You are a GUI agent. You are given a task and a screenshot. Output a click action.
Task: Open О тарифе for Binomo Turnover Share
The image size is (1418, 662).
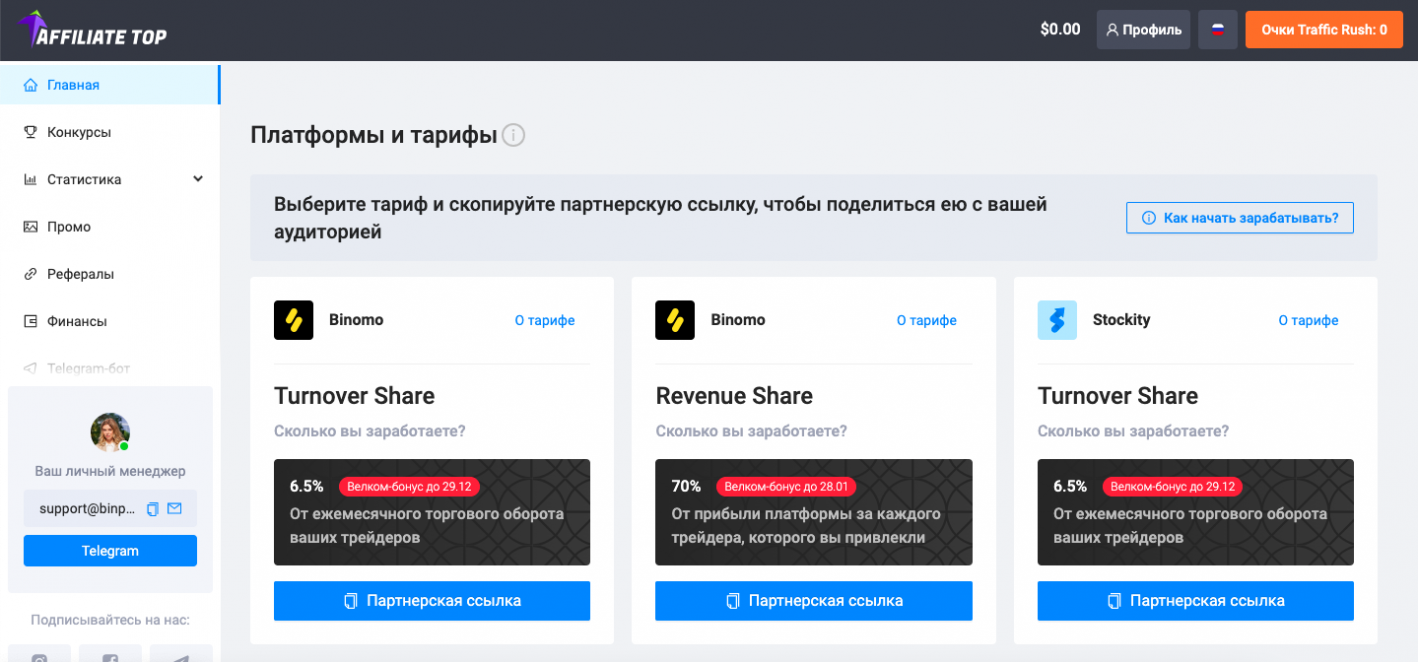pos(545,321)
